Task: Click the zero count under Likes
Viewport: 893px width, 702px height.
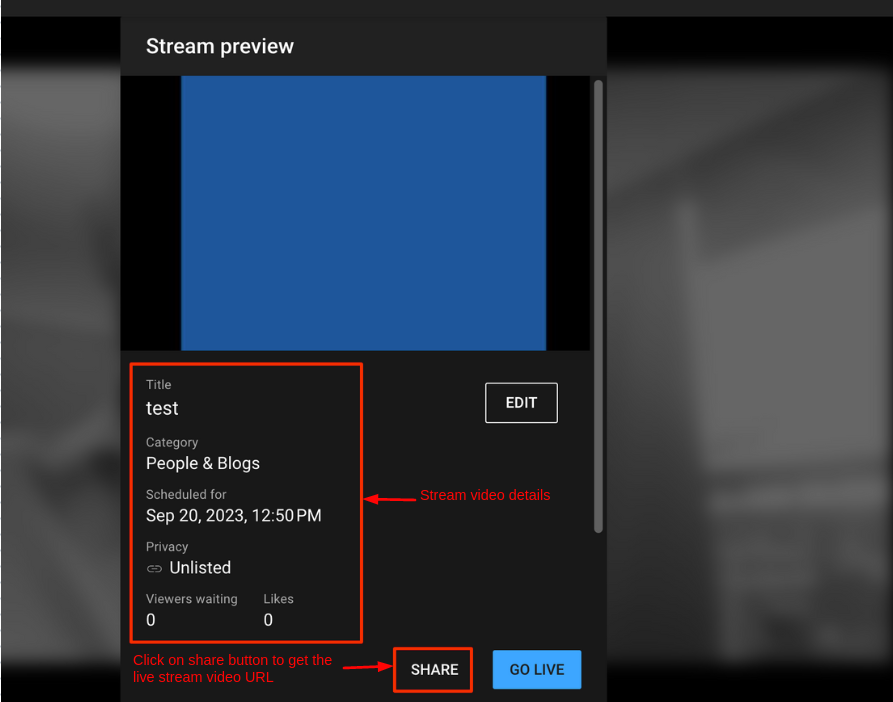Action: coord(268,620)
